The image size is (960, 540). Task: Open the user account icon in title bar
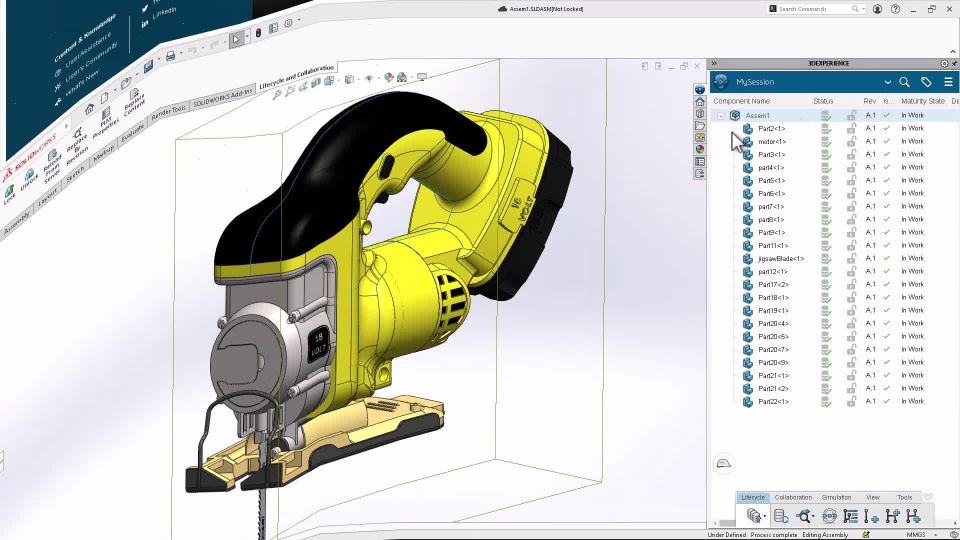pyautogui.click(x=877, y=9)
